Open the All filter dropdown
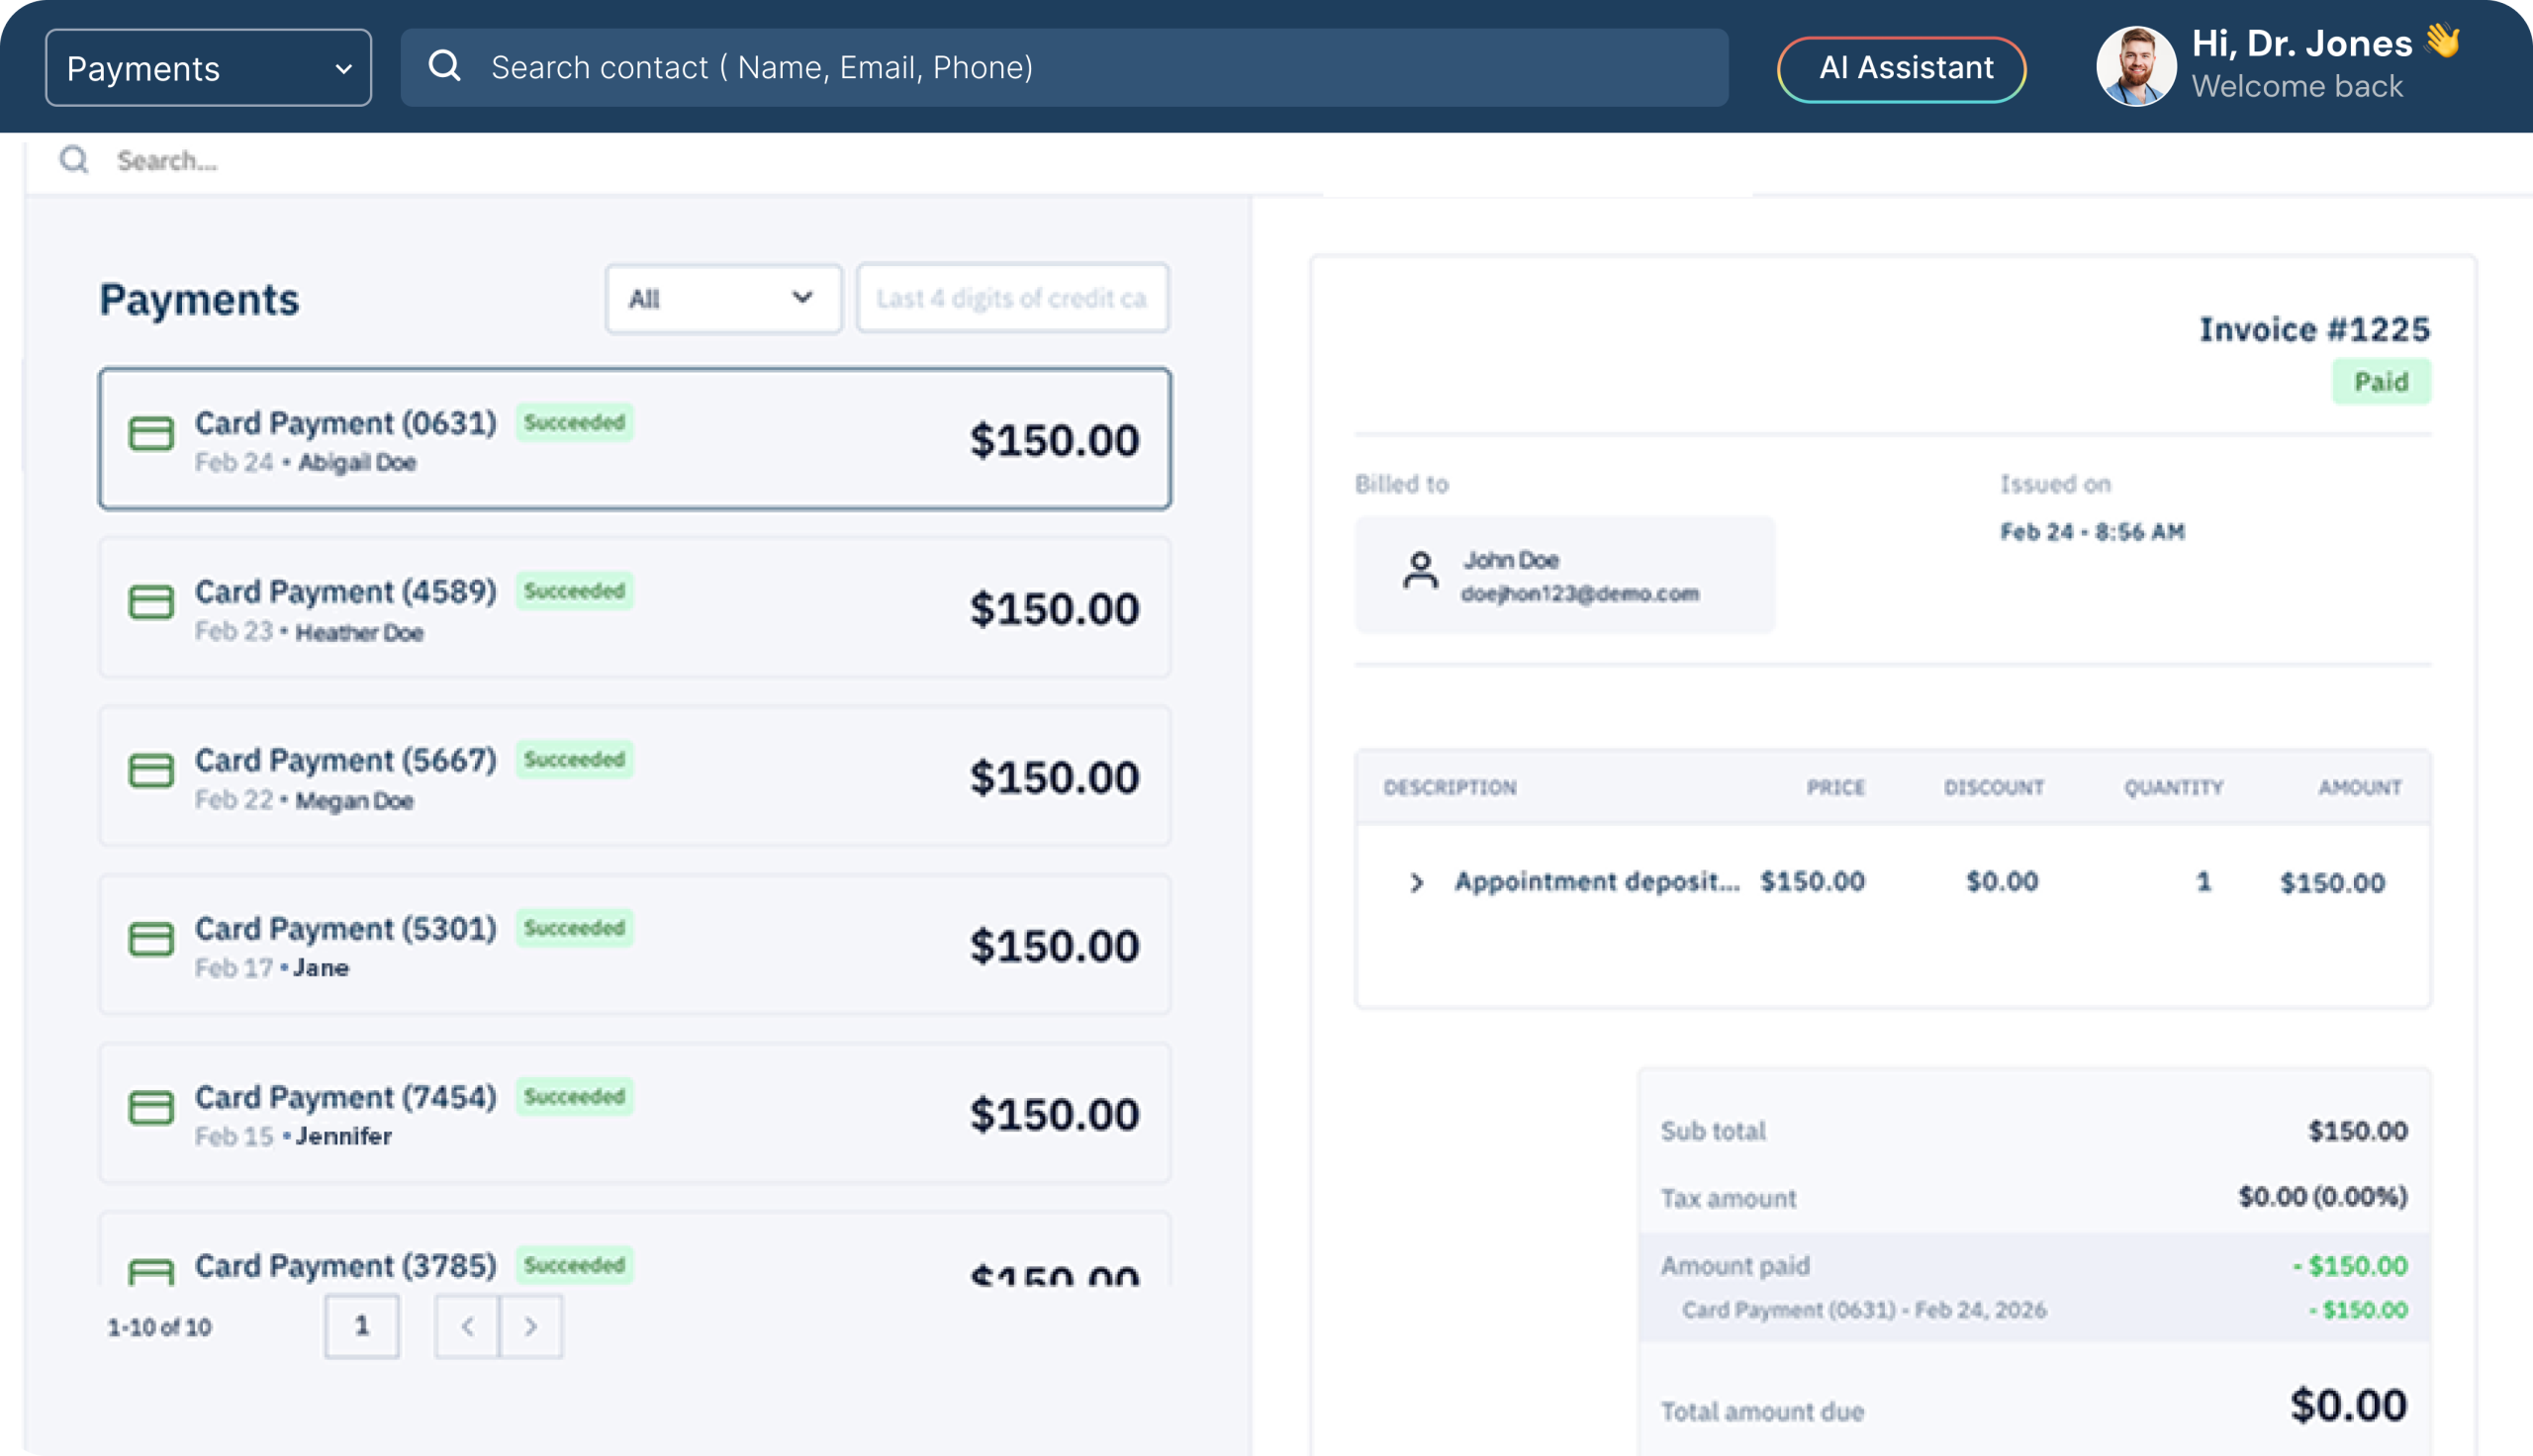Image resolution: width=2533 pixels, height=1456 pixels. click(722, 298)
